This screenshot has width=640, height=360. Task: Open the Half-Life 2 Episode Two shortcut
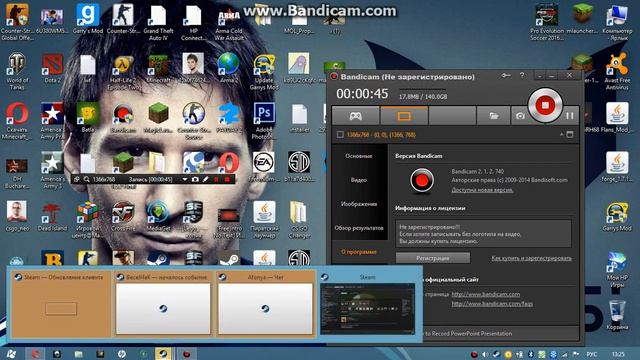point(123,71)
